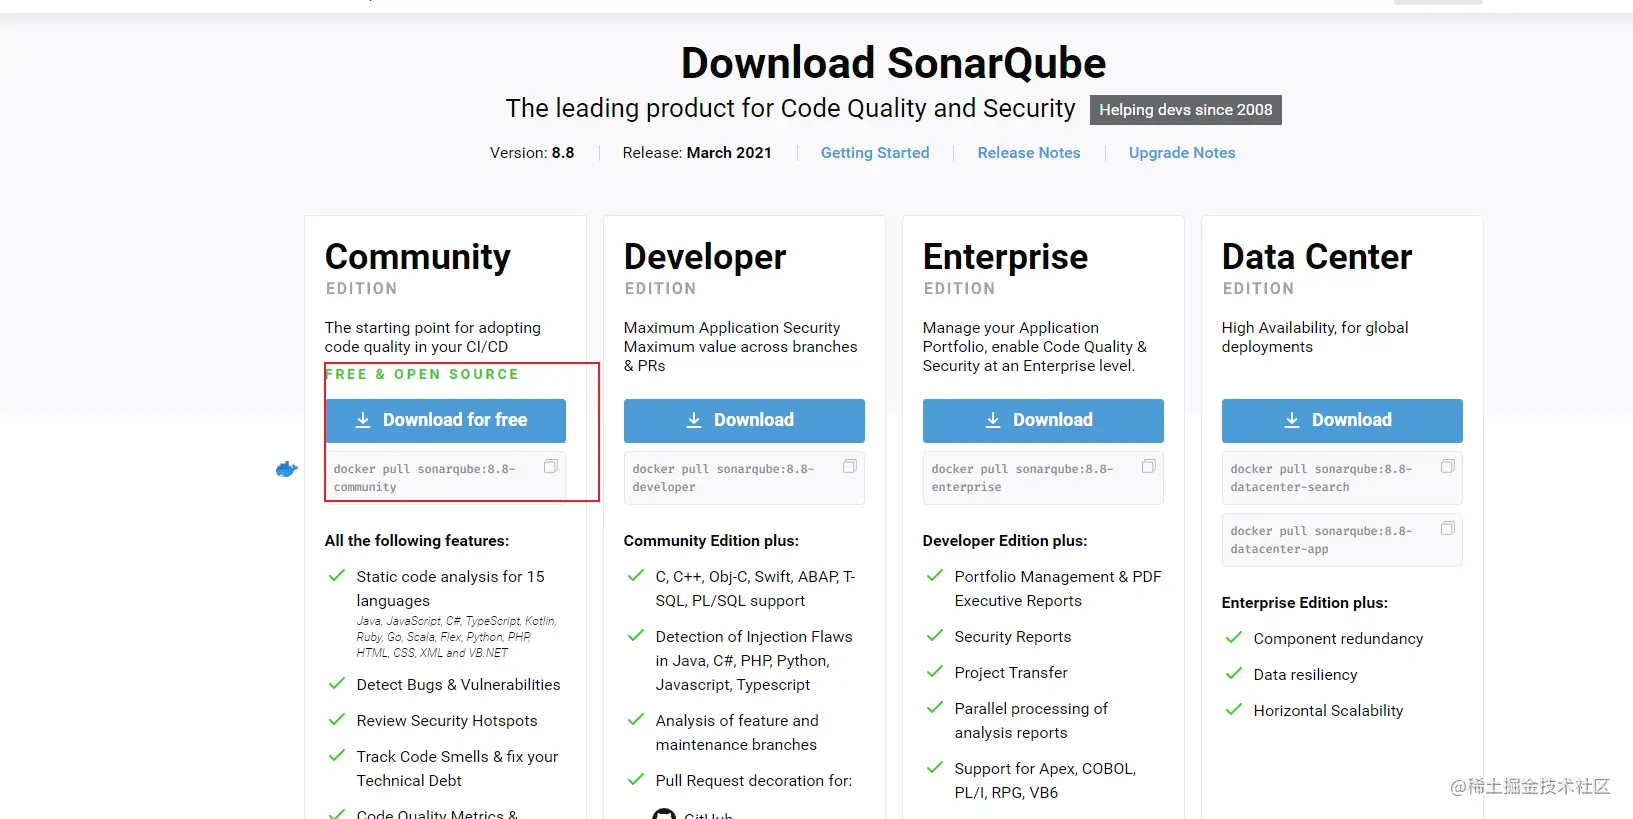Image resolution: width=1633 pixels, height=819 pixels.
Task: Download the Data Center Edition
Action: [1342, 420]
